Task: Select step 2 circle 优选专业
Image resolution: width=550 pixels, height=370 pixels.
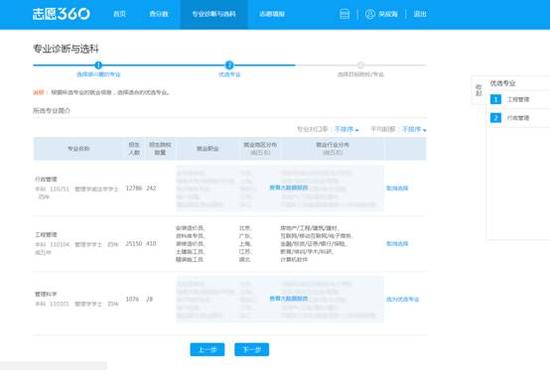Action: (229, 65)
